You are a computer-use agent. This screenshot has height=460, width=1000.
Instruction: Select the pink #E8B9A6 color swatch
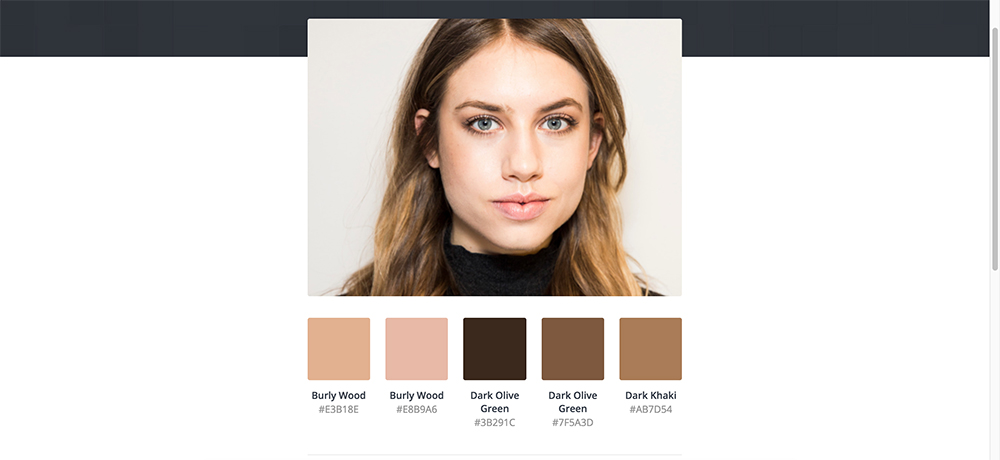[x=416, y=349]
